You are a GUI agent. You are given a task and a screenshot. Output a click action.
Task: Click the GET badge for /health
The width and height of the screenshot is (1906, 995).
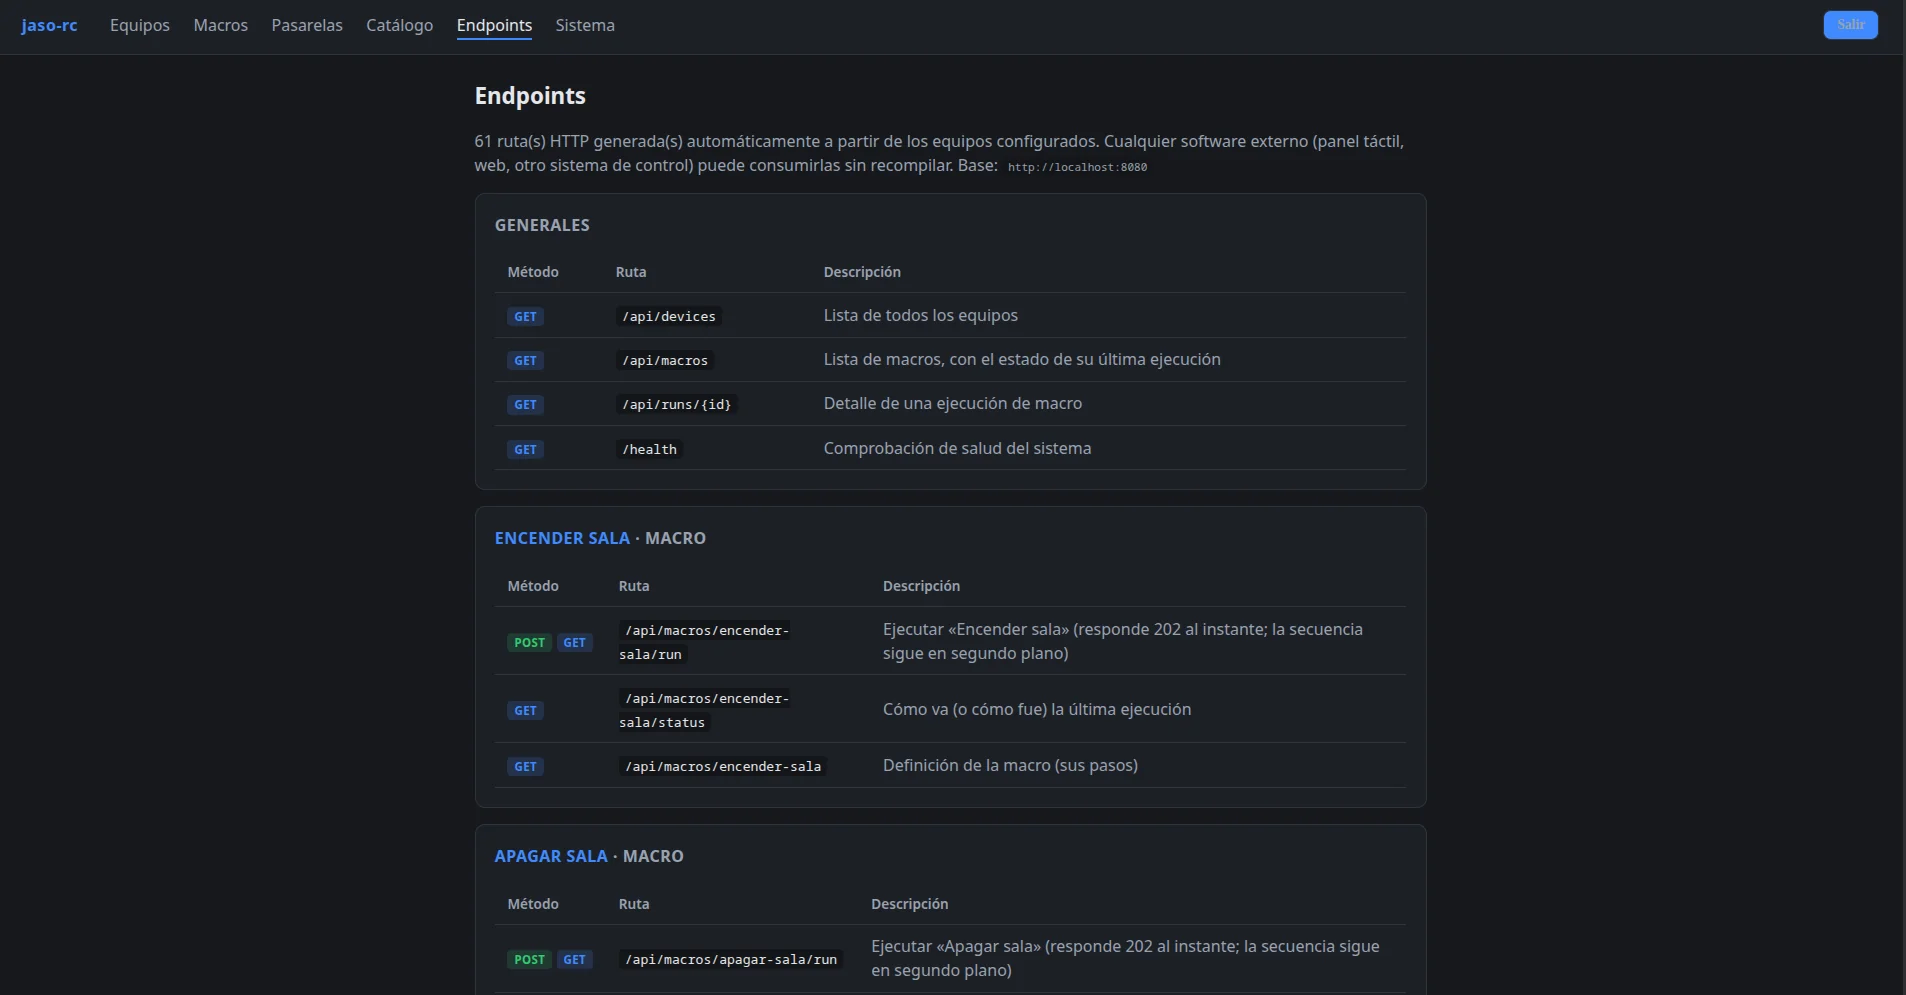pyautogui.click(x=525, y=449)
